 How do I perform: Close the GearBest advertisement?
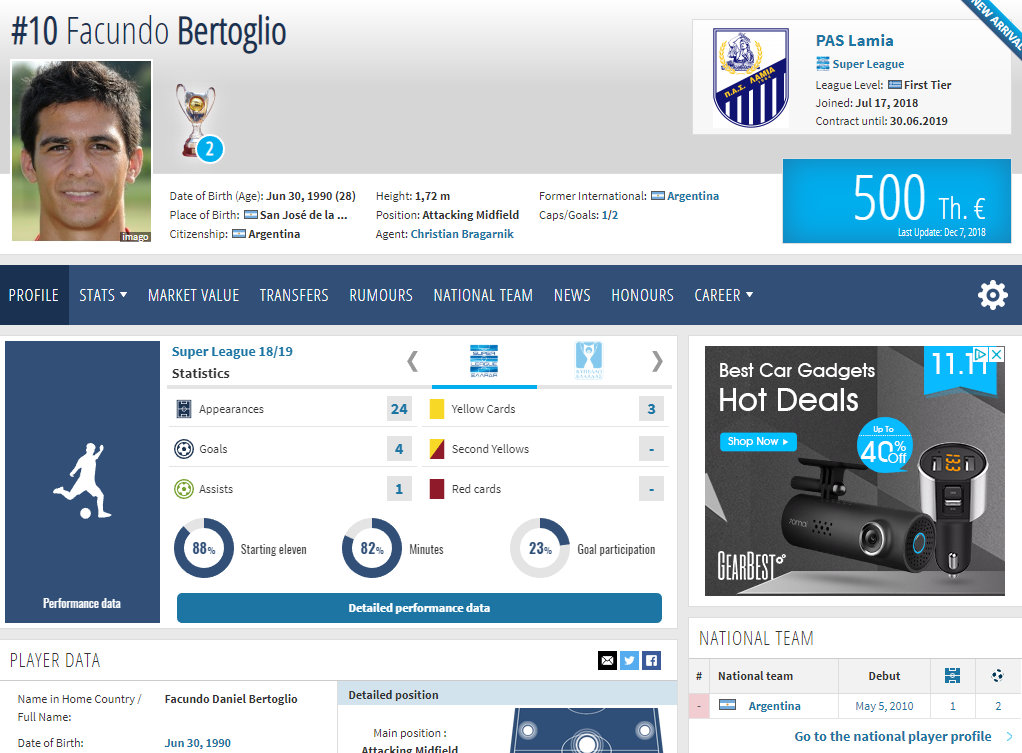pyautogui.click(x=997, y=354)
